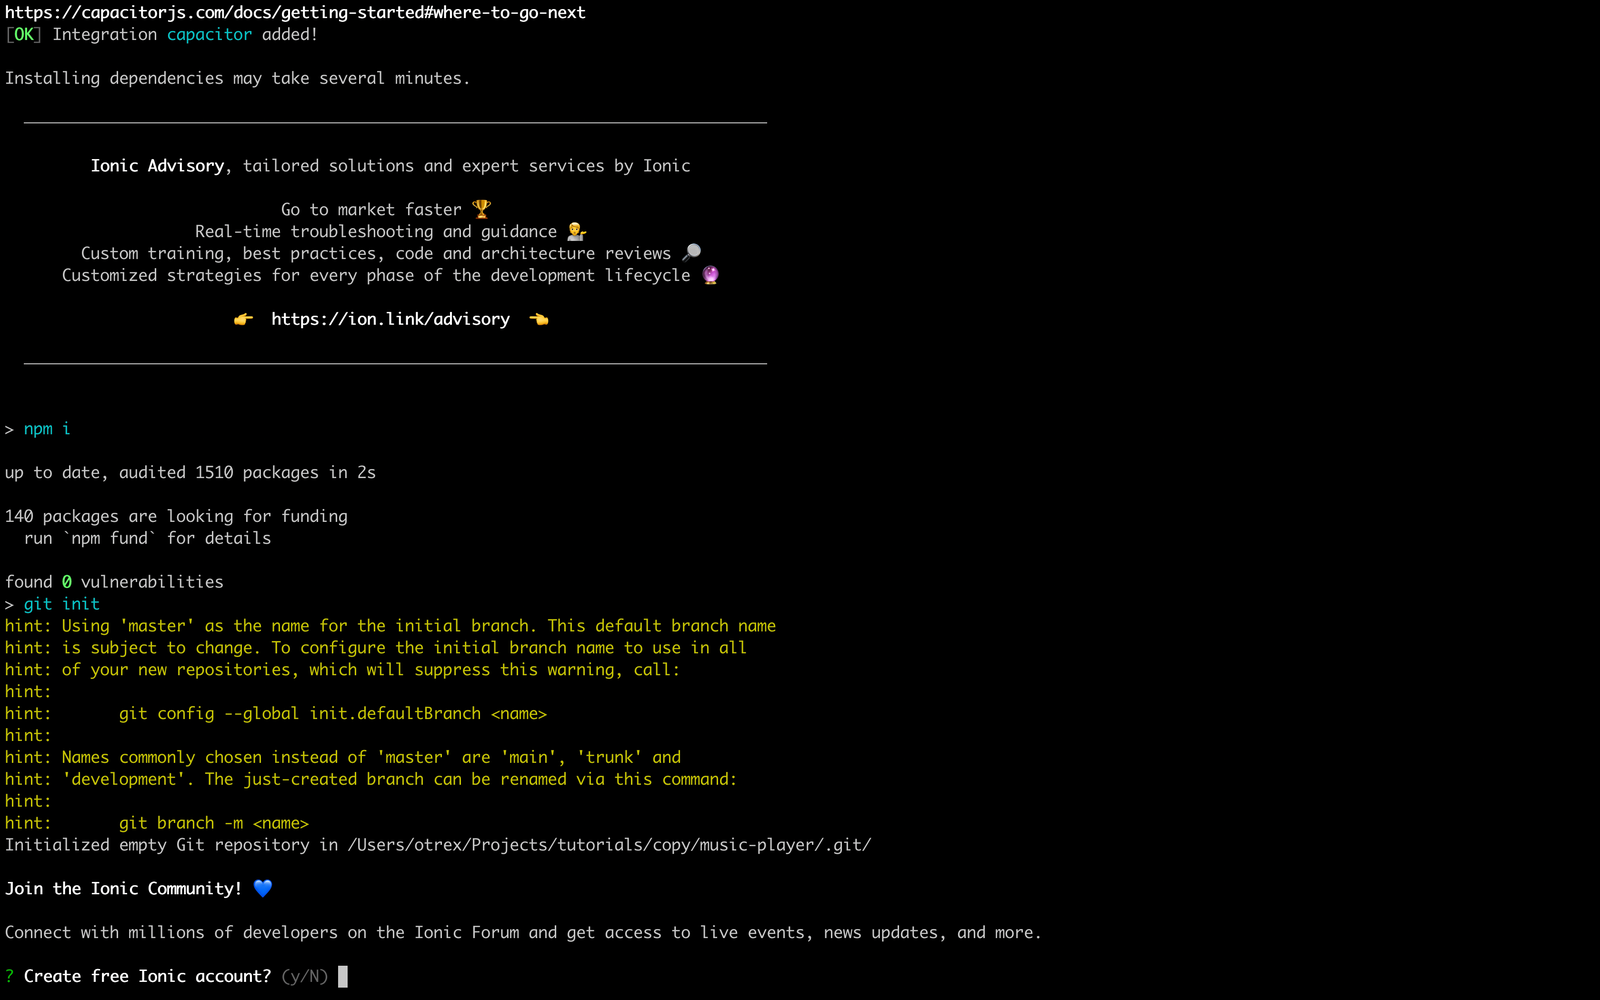Click the left-pointing hand emoji after advisory link
The height and width of the screenshot is (1000, 1600).
tap(539, 319)
